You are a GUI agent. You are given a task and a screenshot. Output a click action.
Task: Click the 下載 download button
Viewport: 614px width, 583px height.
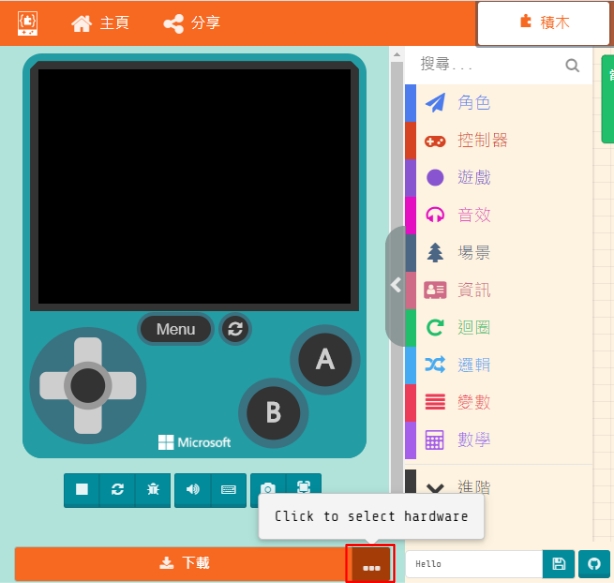(x=184, y=564)
